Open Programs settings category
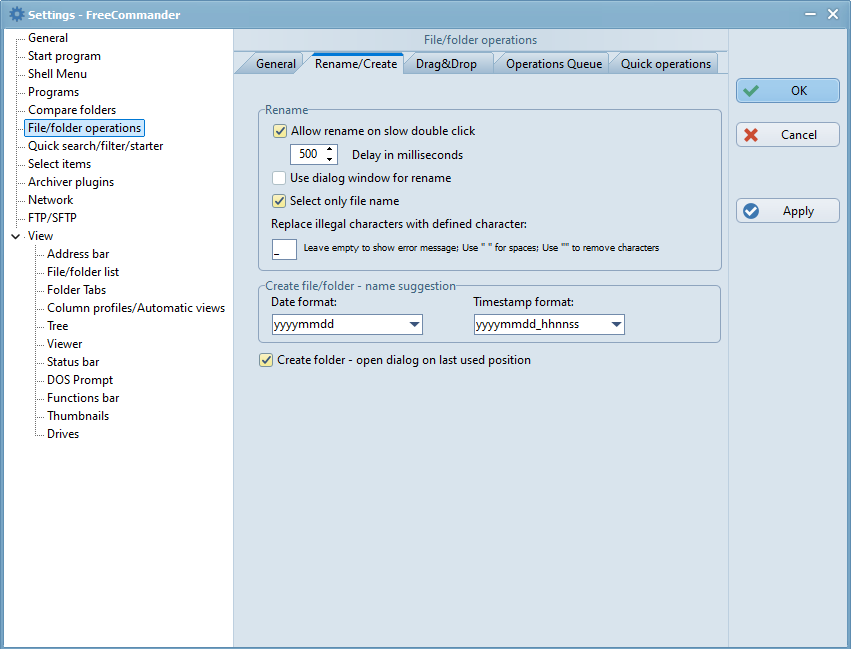Screen dimensions: 851x649 (53, 92)
